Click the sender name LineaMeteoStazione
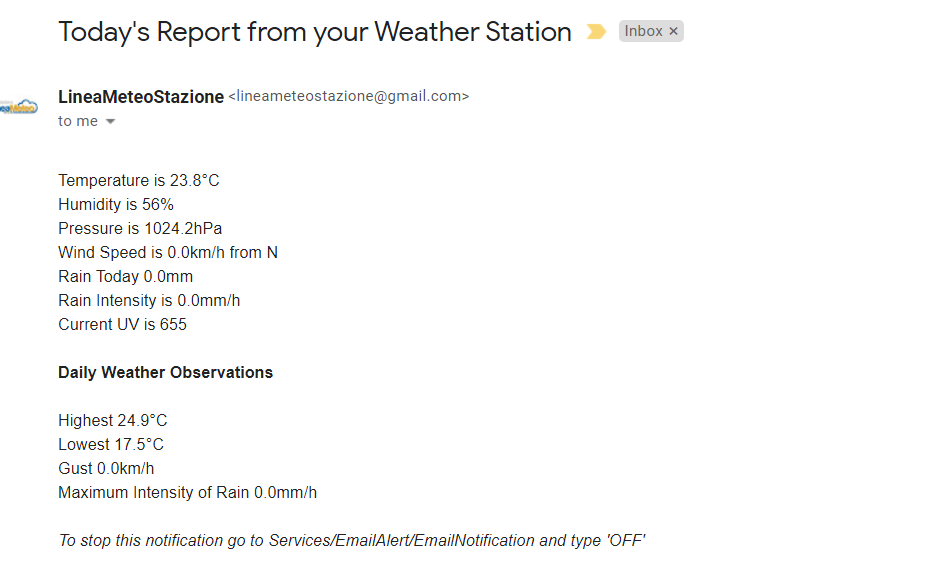 pyautogui.click(x=141, y=96)
